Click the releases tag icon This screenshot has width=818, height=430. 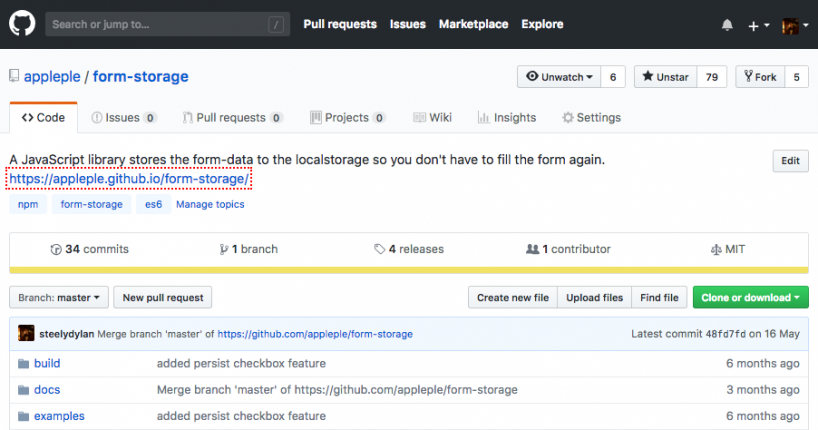[x=380, y=249]
